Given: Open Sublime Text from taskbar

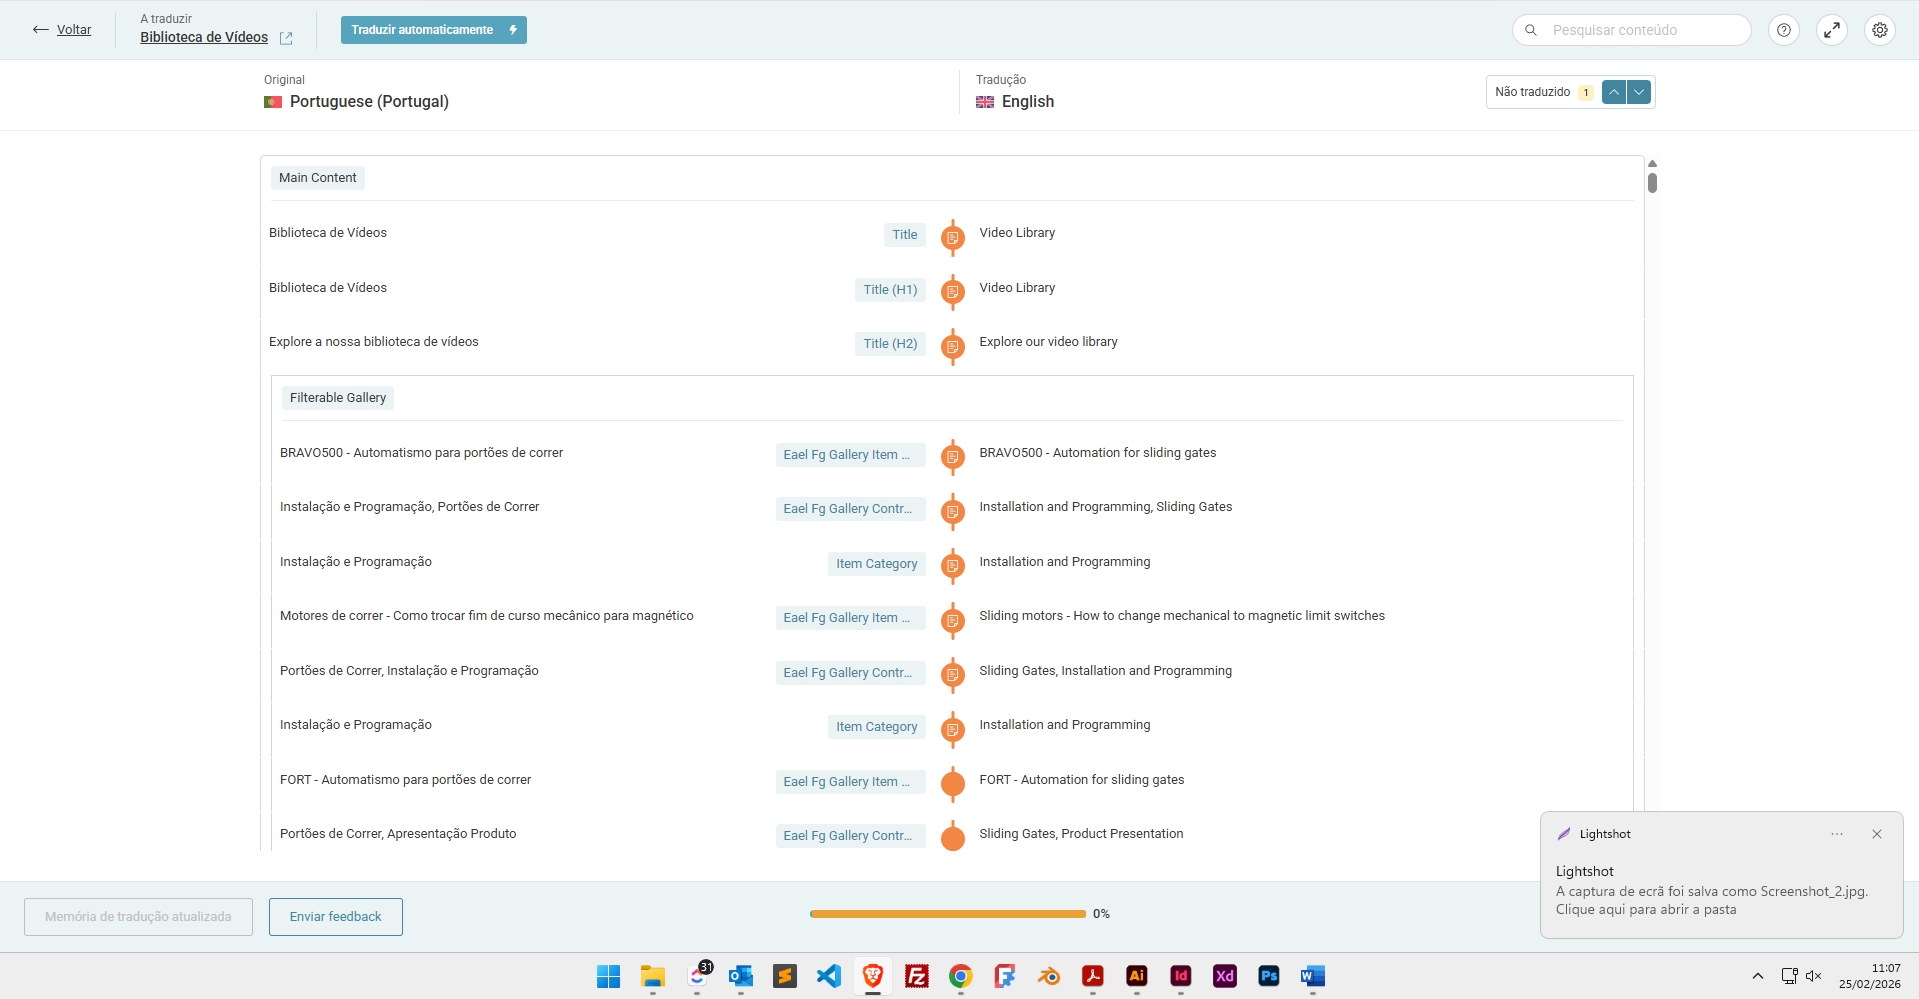Looking at the screenshot, I should (785, 976).
